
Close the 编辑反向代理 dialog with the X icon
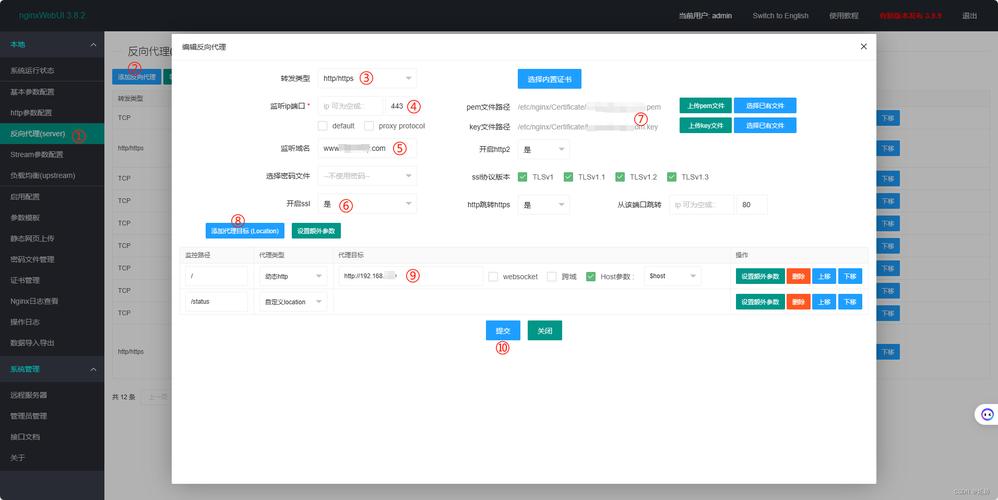click(x=863, y=46)
